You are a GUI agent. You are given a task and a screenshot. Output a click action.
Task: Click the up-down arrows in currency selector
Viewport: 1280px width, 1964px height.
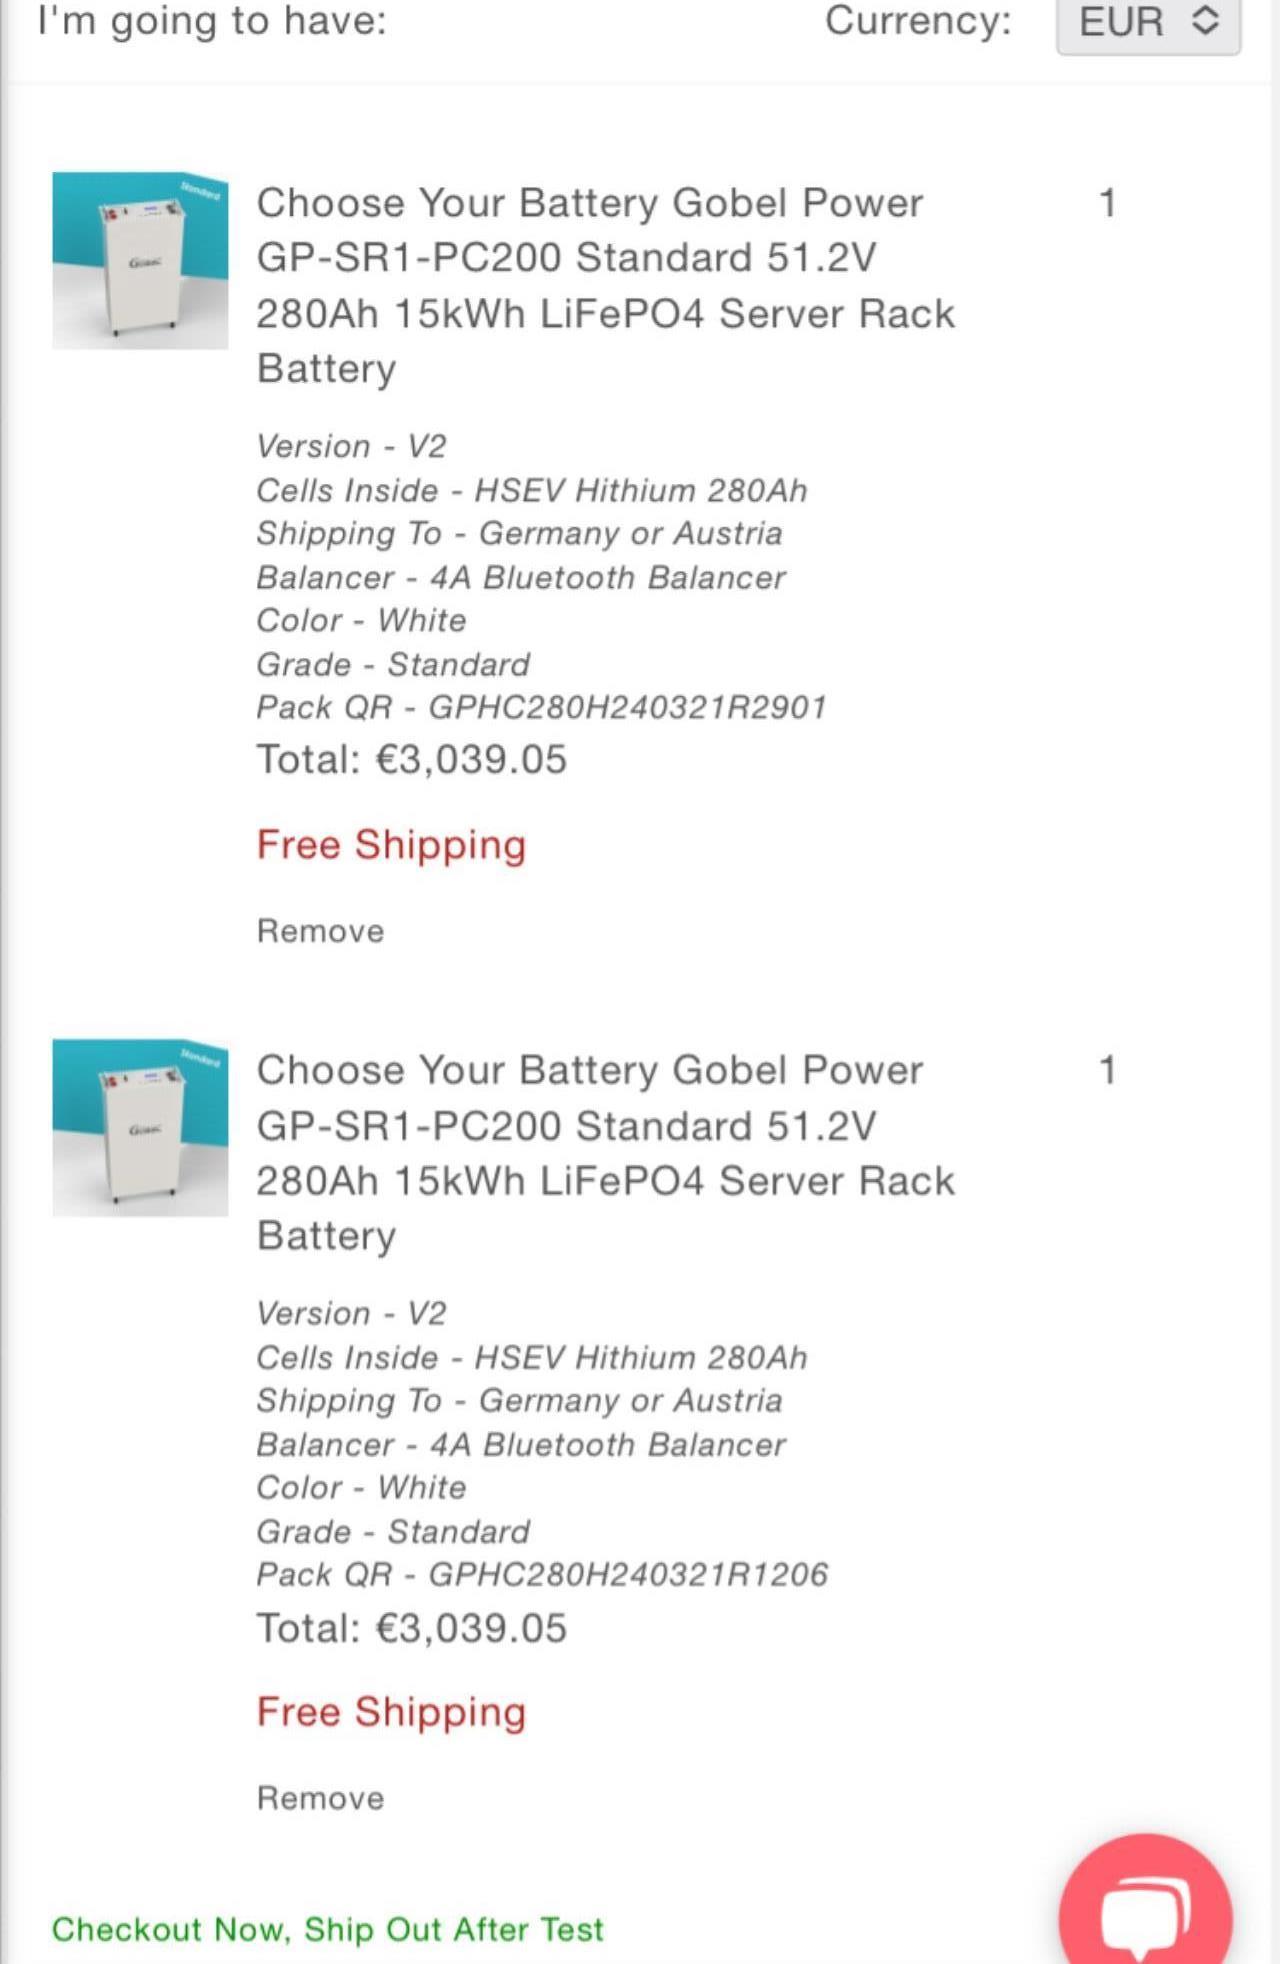(1206, 21)
